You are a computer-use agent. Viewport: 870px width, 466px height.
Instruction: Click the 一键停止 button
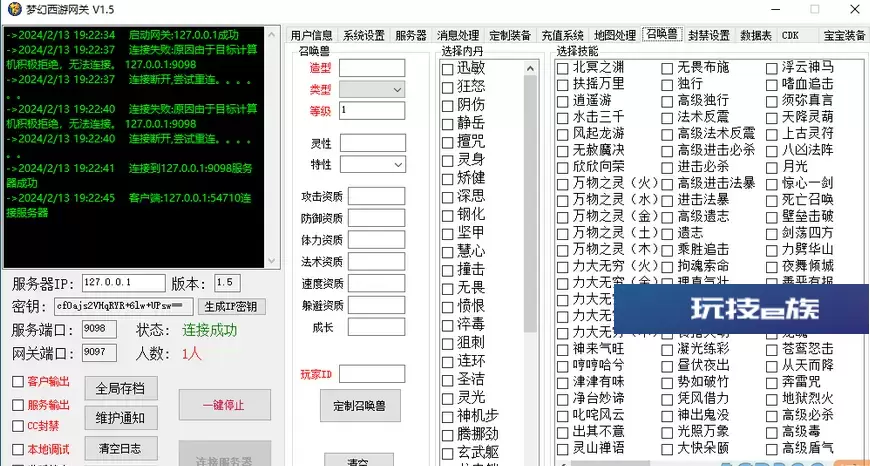tap(225, 405)
